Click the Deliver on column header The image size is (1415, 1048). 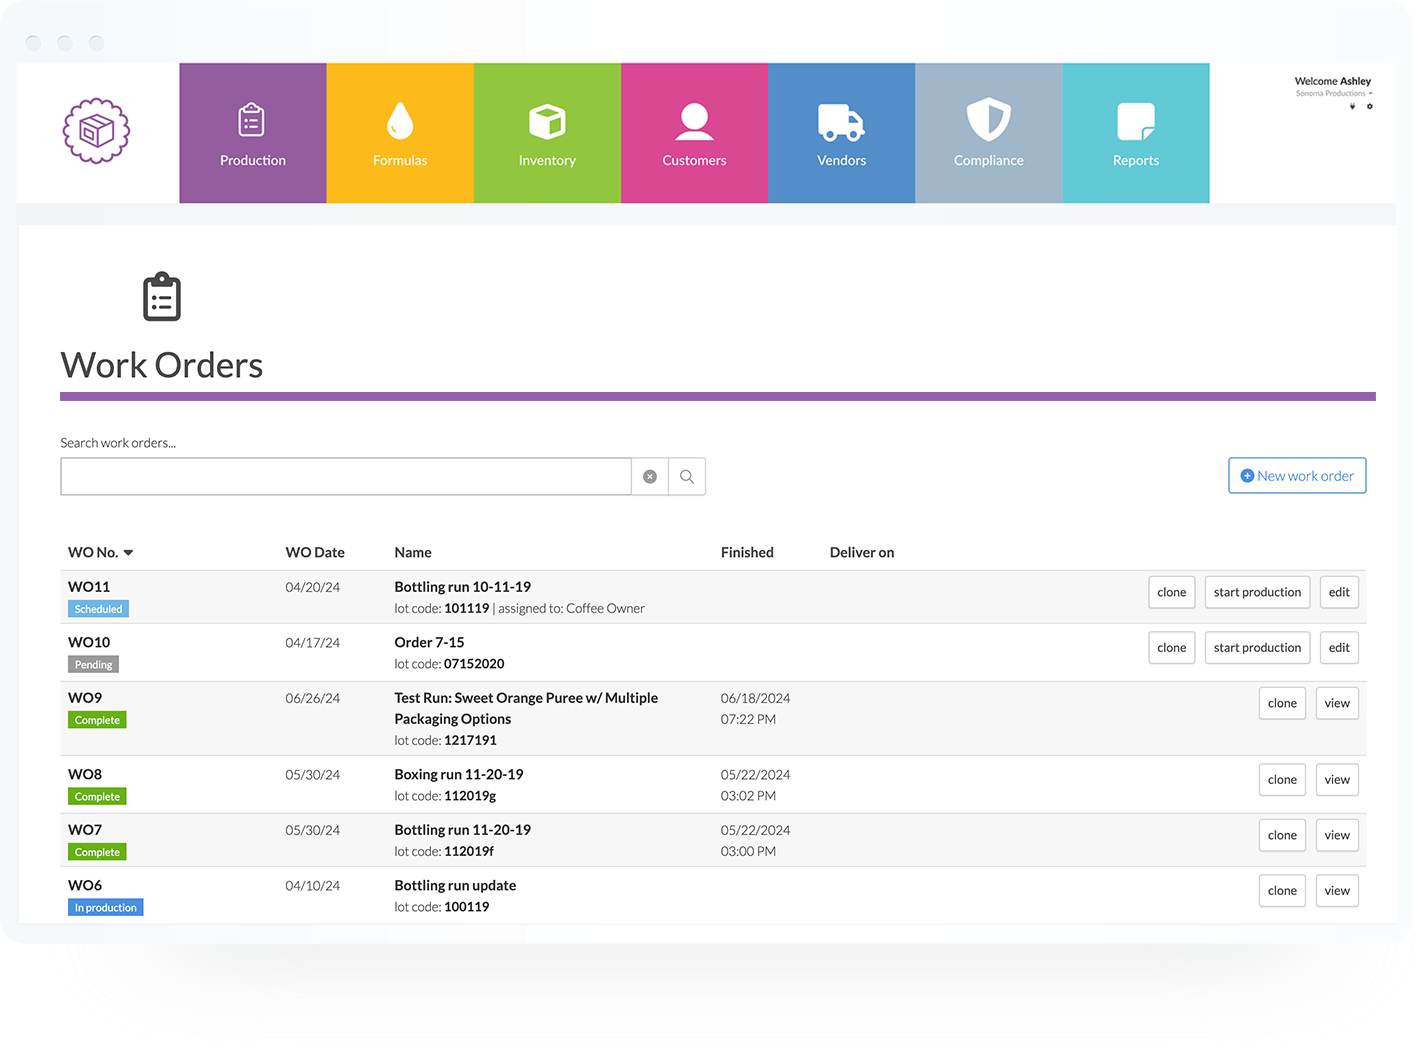[862, 553]
